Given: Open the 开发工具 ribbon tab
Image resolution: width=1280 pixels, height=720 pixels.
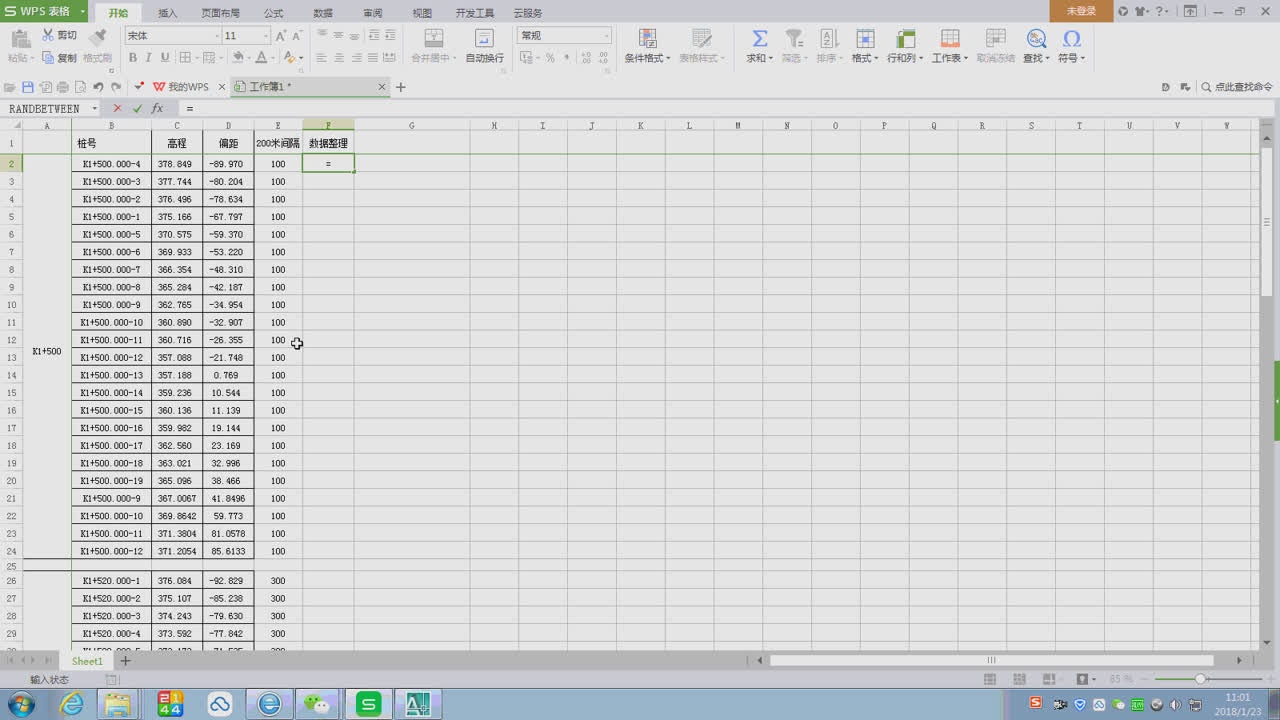Looking at the screenshot, I should coord(475,13).
